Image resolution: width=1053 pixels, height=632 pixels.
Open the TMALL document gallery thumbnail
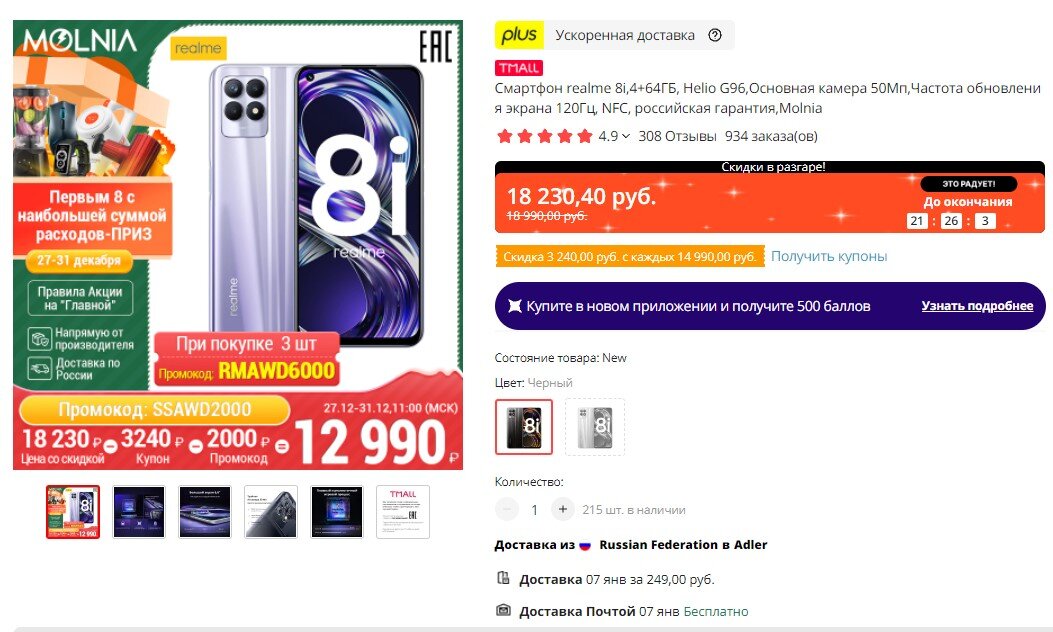point(403,512)
